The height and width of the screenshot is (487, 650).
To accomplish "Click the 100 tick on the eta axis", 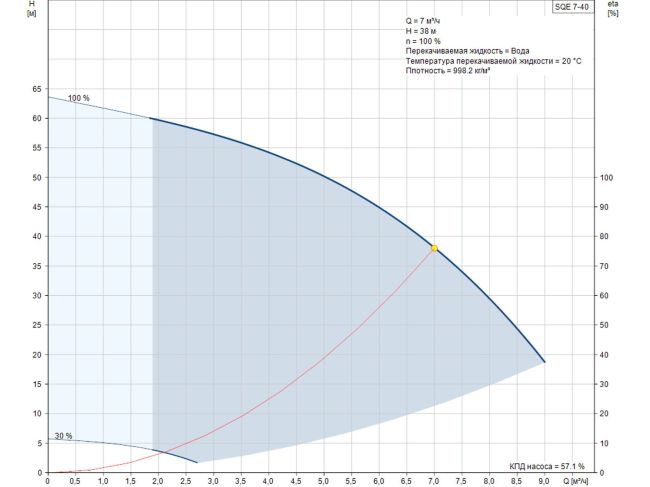I will 605,178.
